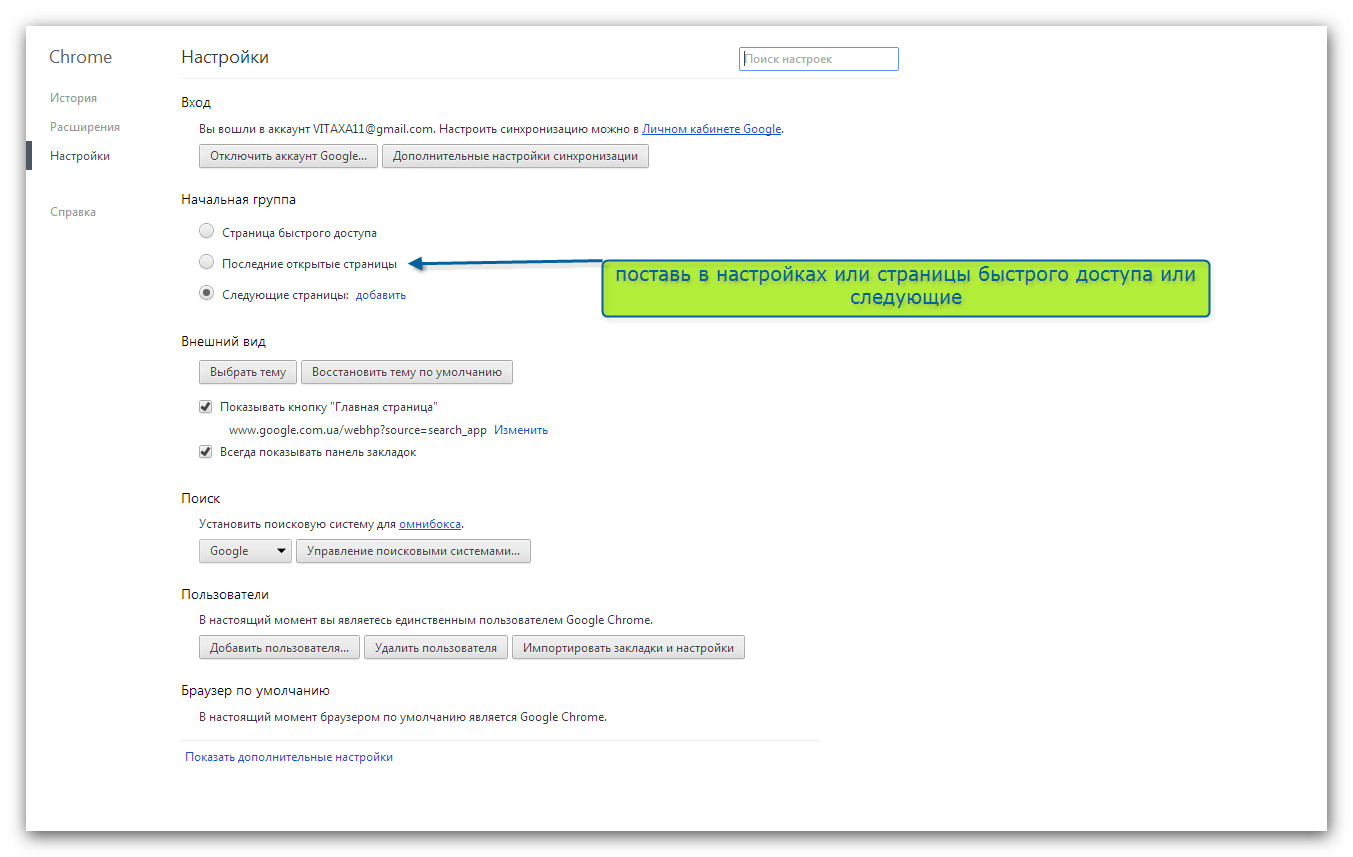Focus the "Поиск настроек" search field
The height and width of the screenshot is (857, 1353).
tap(819, 59)
